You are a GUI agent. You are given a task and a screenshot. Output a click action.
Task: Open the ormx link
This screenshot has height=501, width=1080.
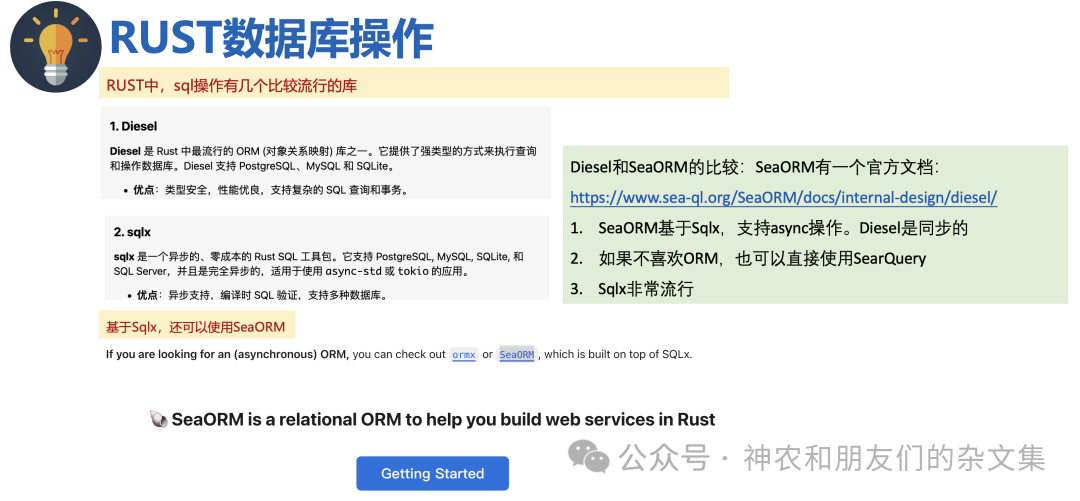[464, 355]
